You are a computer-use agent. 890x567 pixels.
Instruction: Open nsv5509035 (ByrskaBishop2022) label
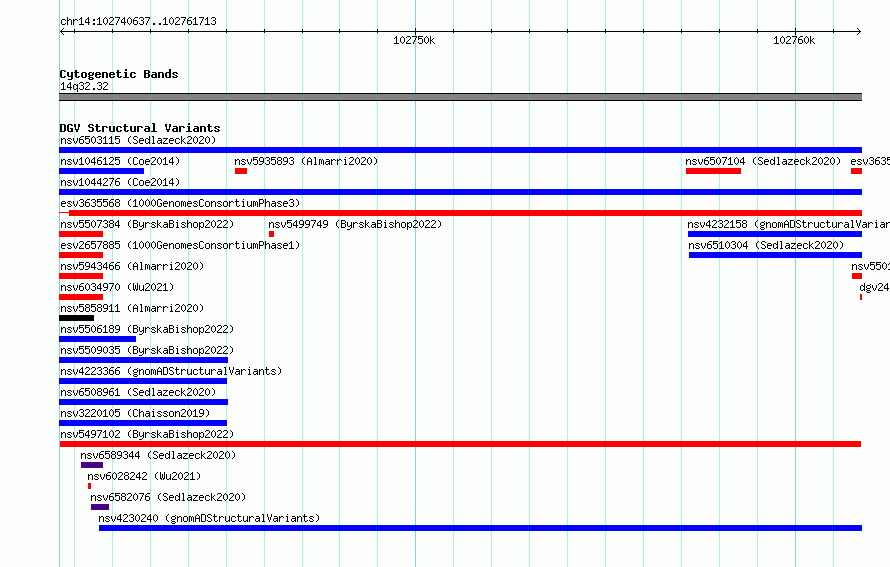tap(147, 350)
